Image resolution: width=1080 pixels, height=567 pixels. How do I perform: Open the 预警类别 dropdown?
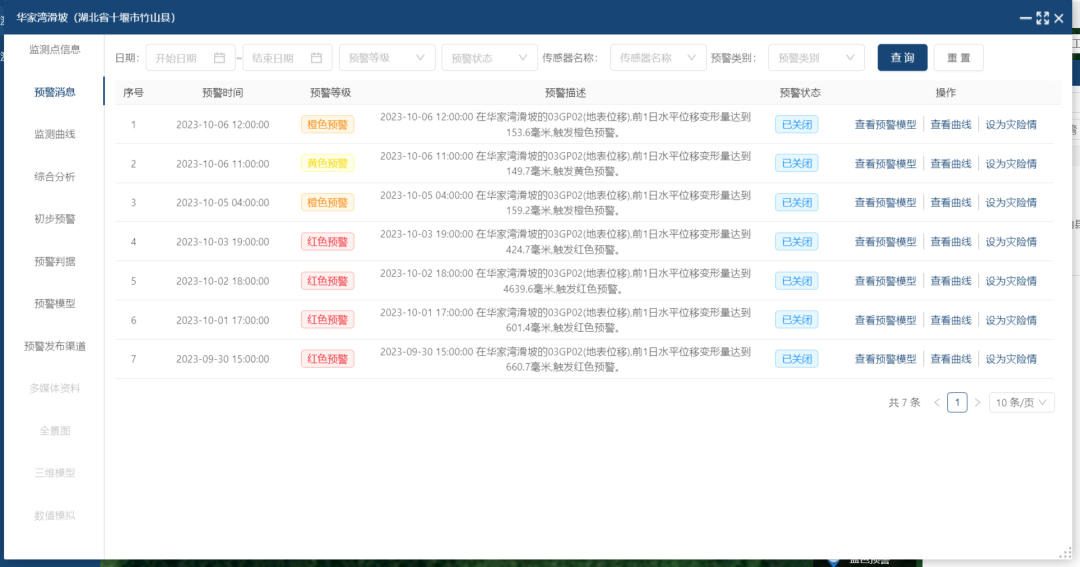pyautogui.click(x=816, y=58)
